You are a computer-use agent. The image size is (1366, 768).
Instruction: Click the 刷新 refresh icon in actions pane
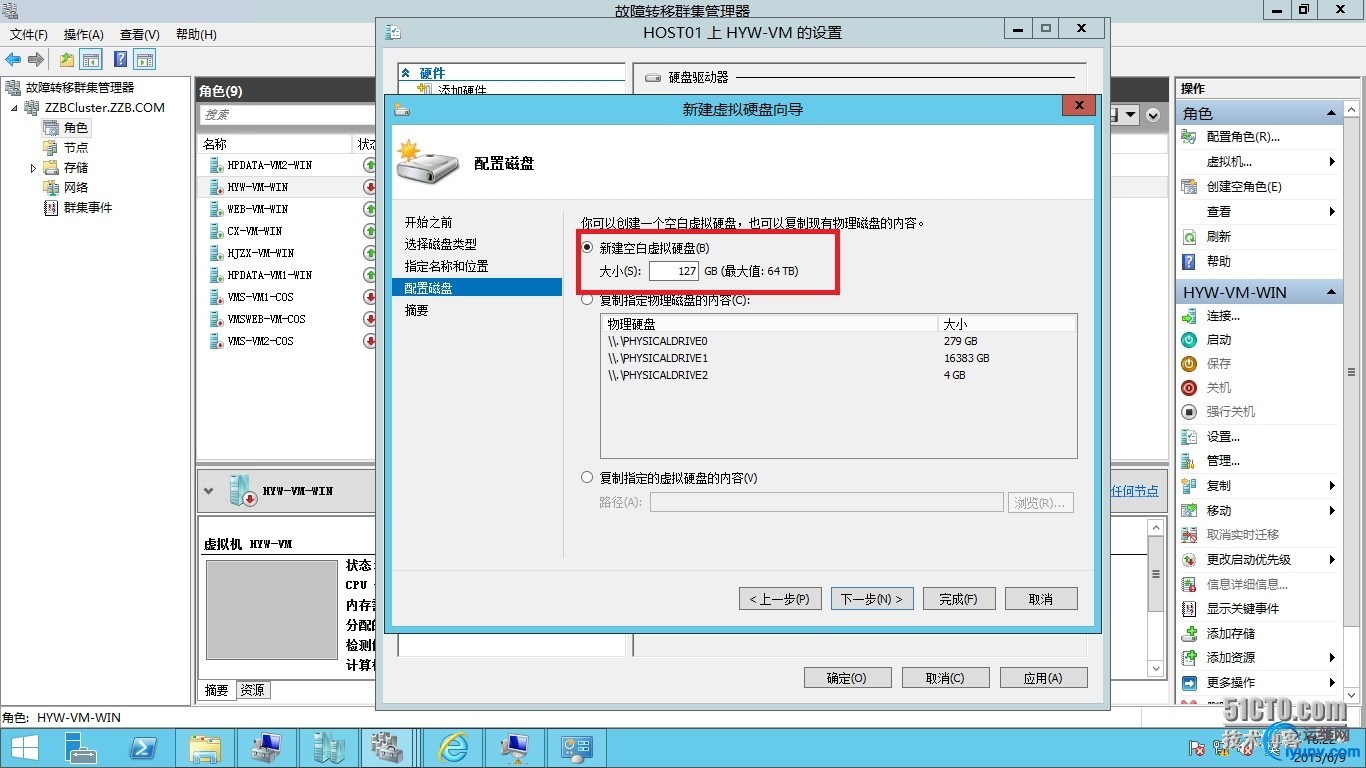pyautogui.click(x=1189, y=237)
